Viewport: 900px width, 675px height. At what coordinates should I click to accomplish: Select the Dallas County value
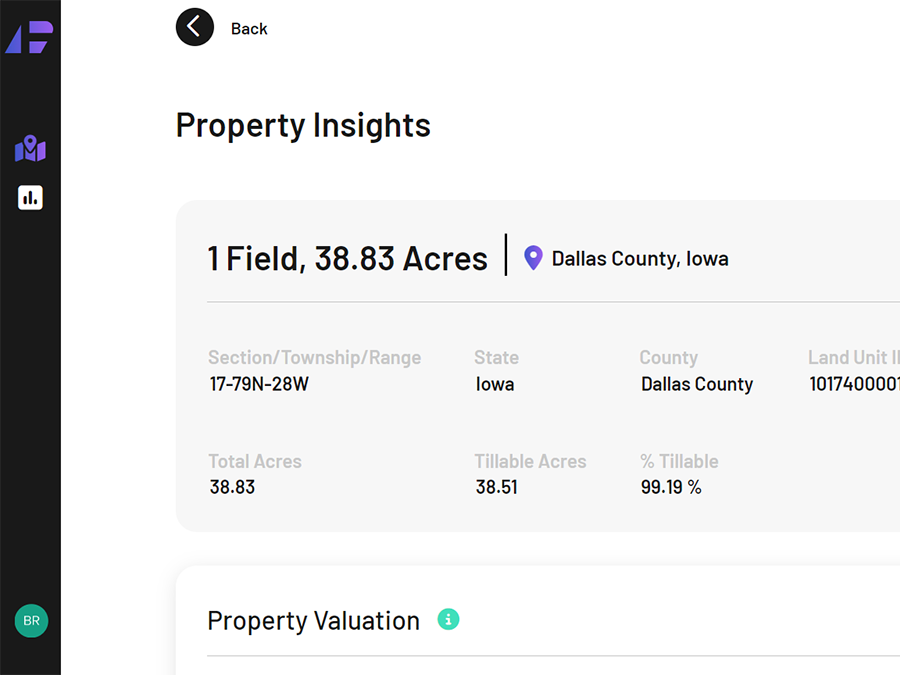[x=697, y=384]
